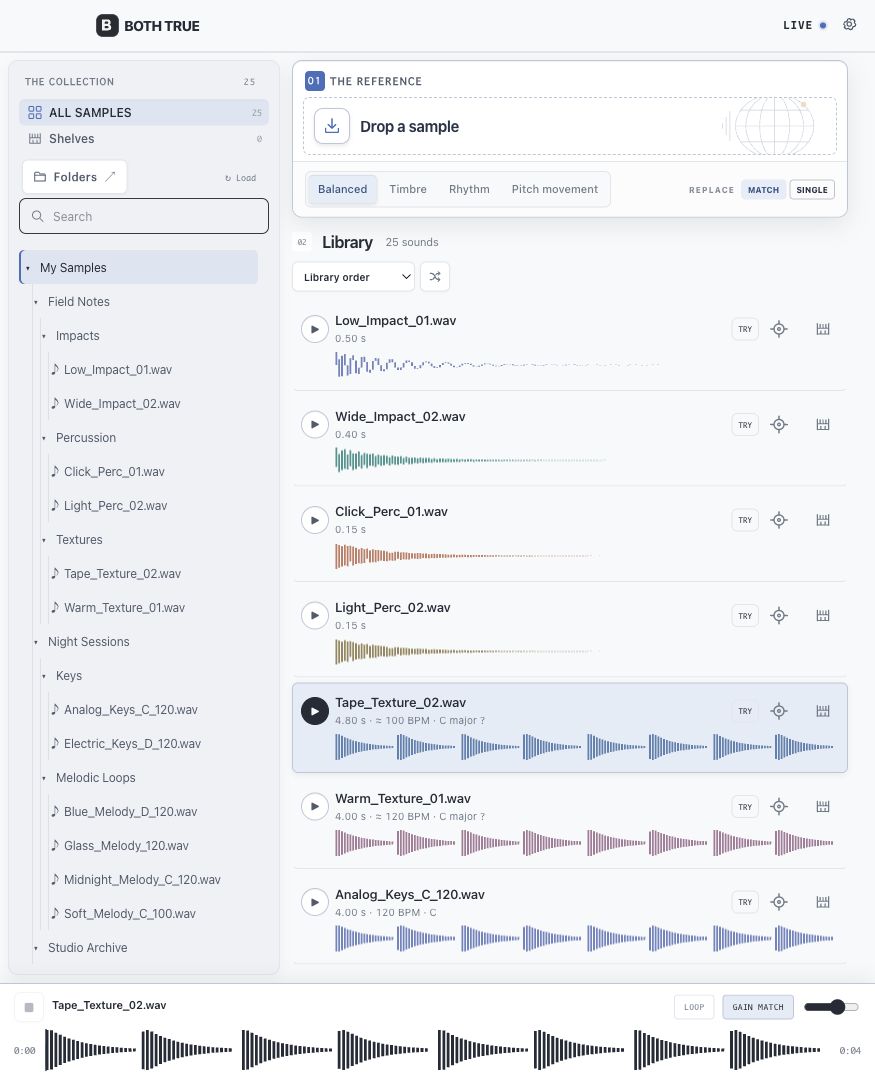Select Blue_Melody_D_120.wav in the tree
This screenshot has width=875, height=1080.
point(130,812)
